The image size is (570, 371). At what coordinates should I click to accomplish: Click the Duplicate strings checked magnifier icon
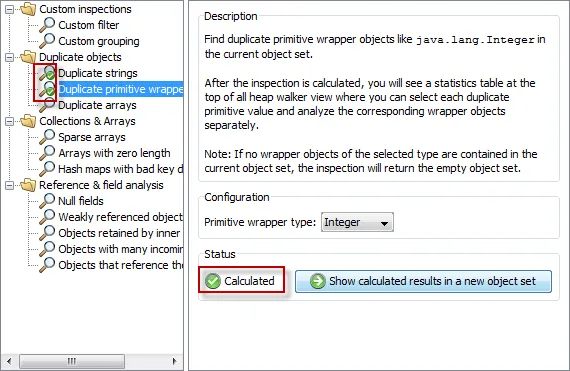(47, 73)
